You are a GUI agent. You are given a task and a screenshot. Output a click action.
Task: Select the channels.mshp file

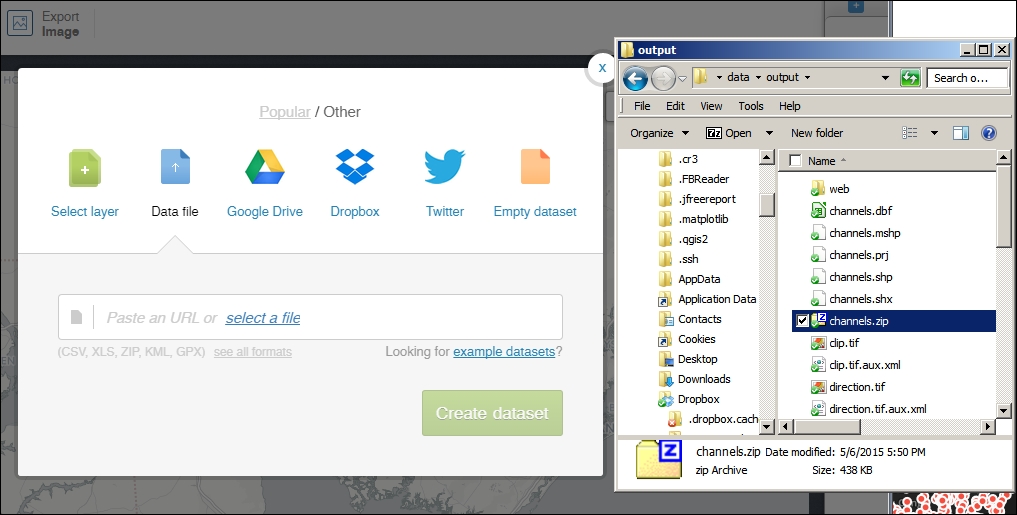coord(855,233)
